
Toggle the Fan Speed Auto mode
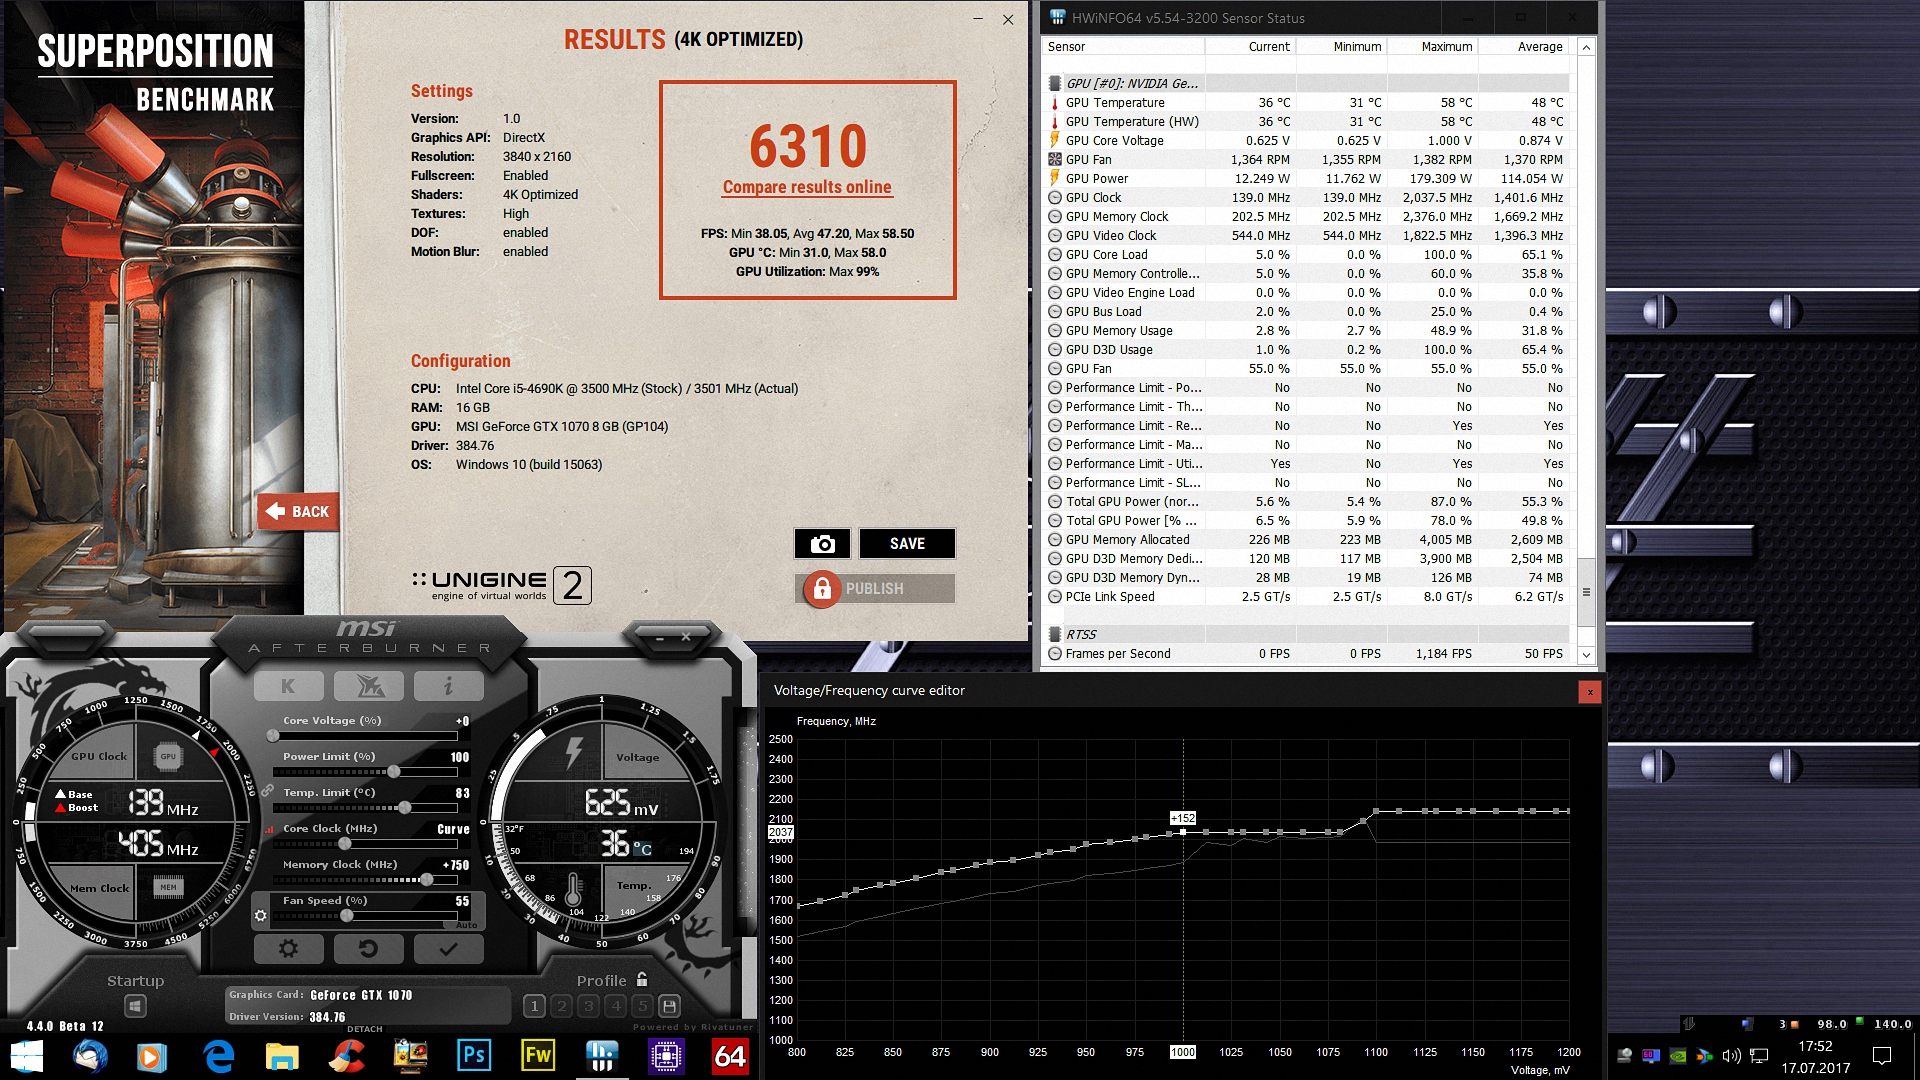tap(466, 925)
